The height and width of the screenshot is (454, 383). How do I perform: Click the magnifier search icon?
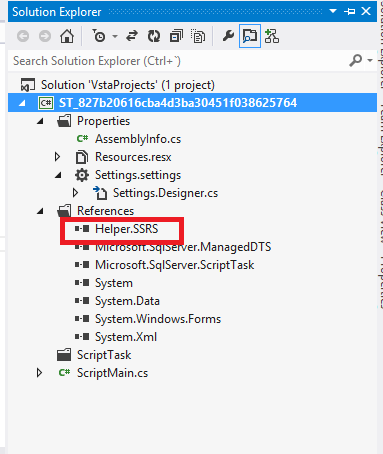click(x=356, y=61)
